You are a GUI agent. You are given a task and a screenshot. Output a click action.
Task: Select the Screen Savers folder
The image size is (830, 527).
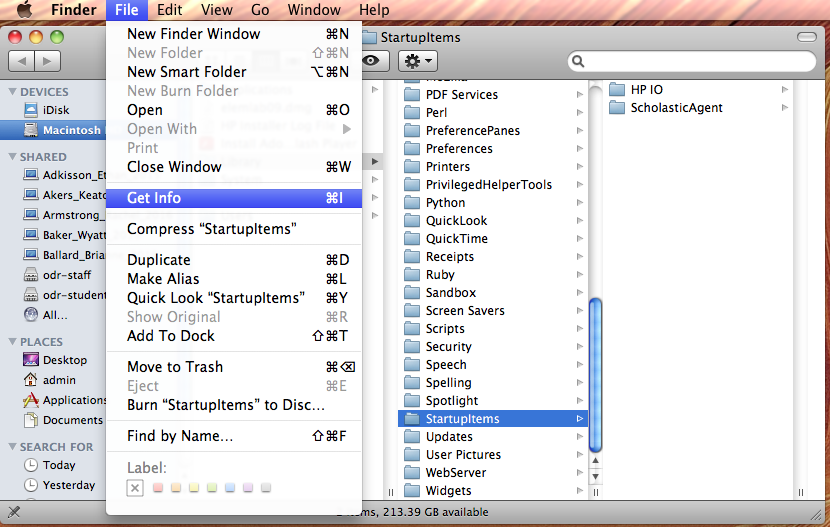pos(454,311)
